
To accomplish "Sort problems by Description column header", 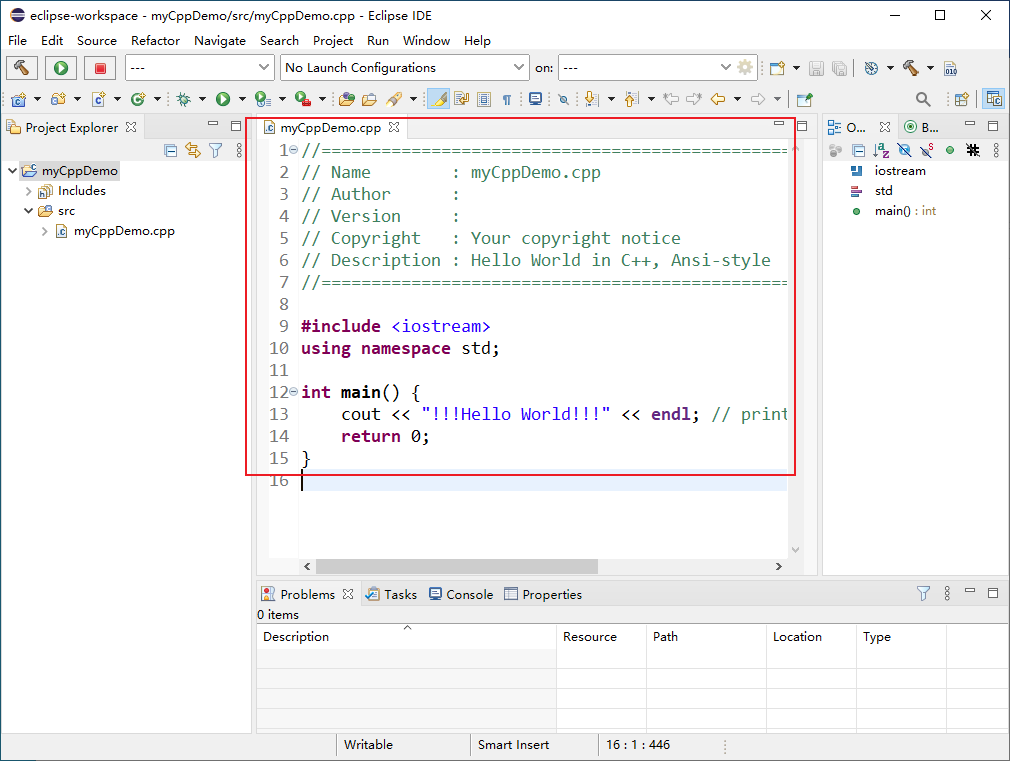I will point(406,637).
